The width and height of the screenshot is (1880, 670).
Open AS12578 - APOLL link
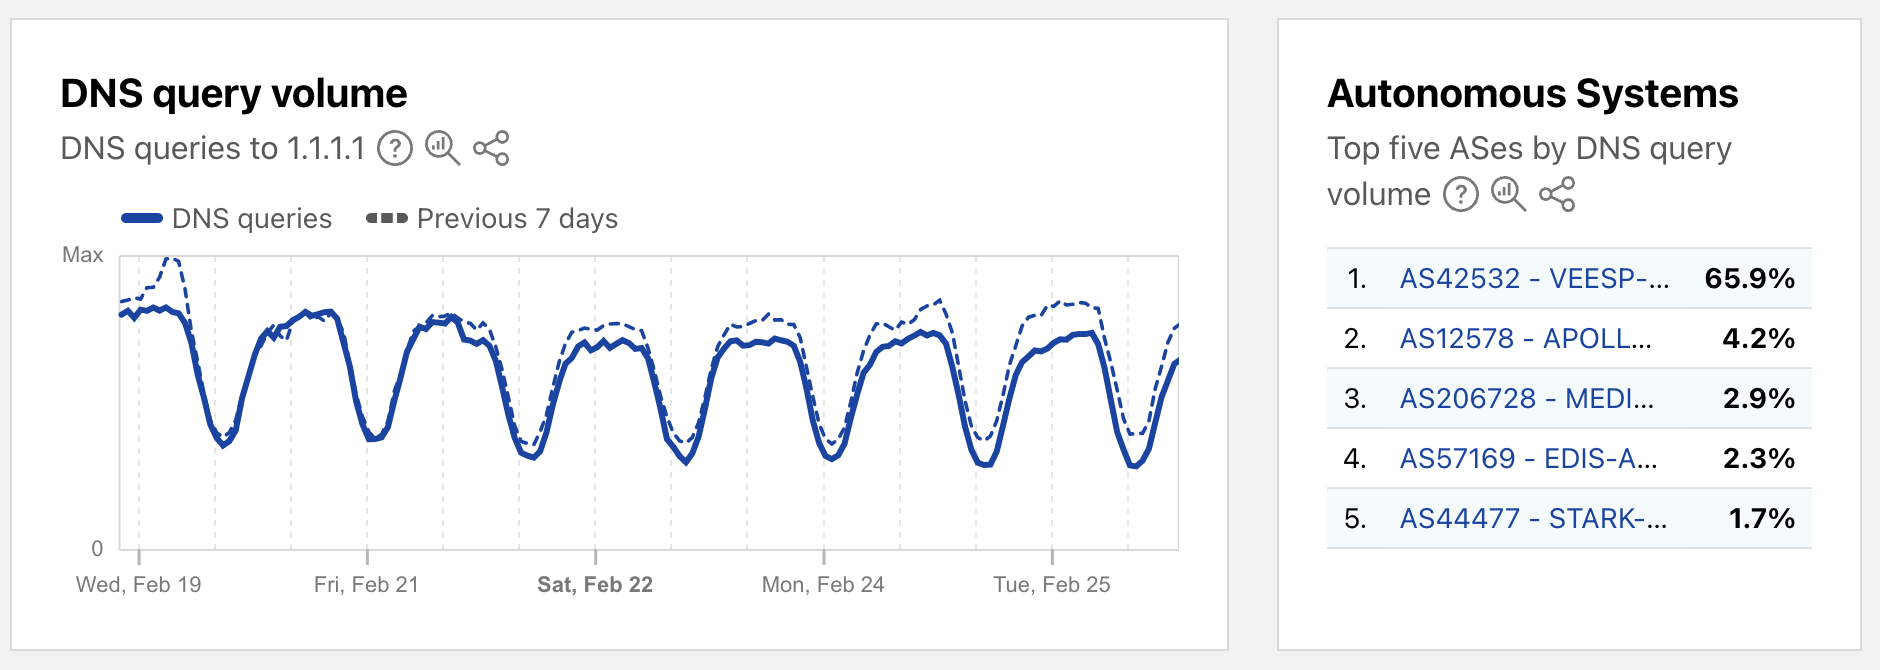click(1525, 338)
